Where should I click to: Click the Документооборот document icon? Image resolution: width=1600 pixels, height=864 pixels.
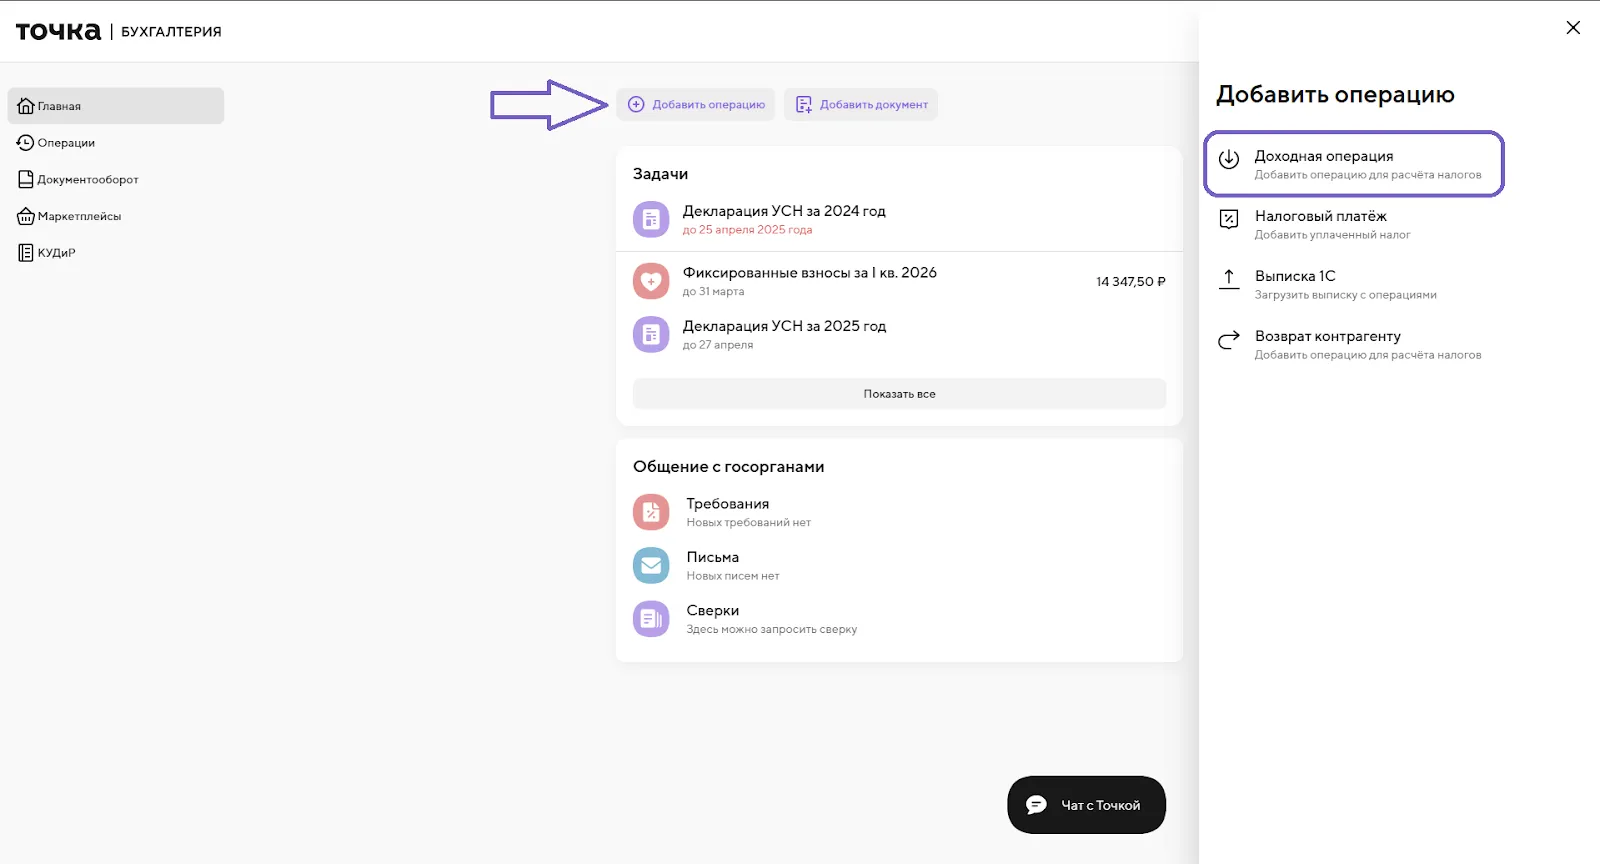click(x=26, y=180)
